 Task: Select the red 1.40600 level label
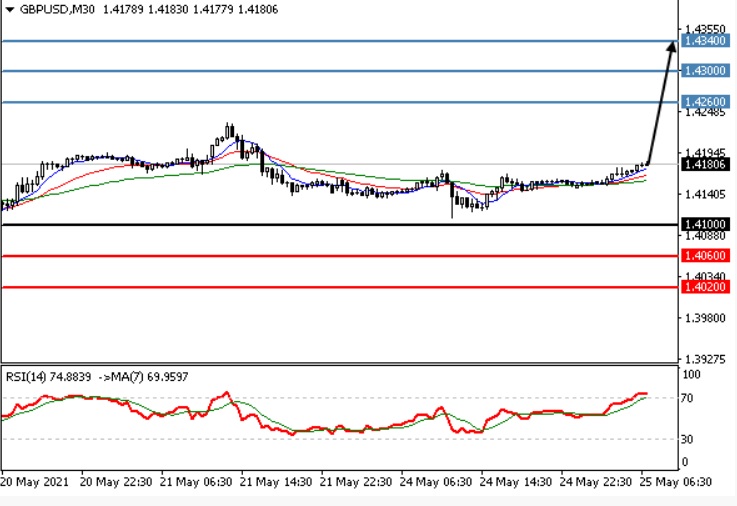coord(705,256)
